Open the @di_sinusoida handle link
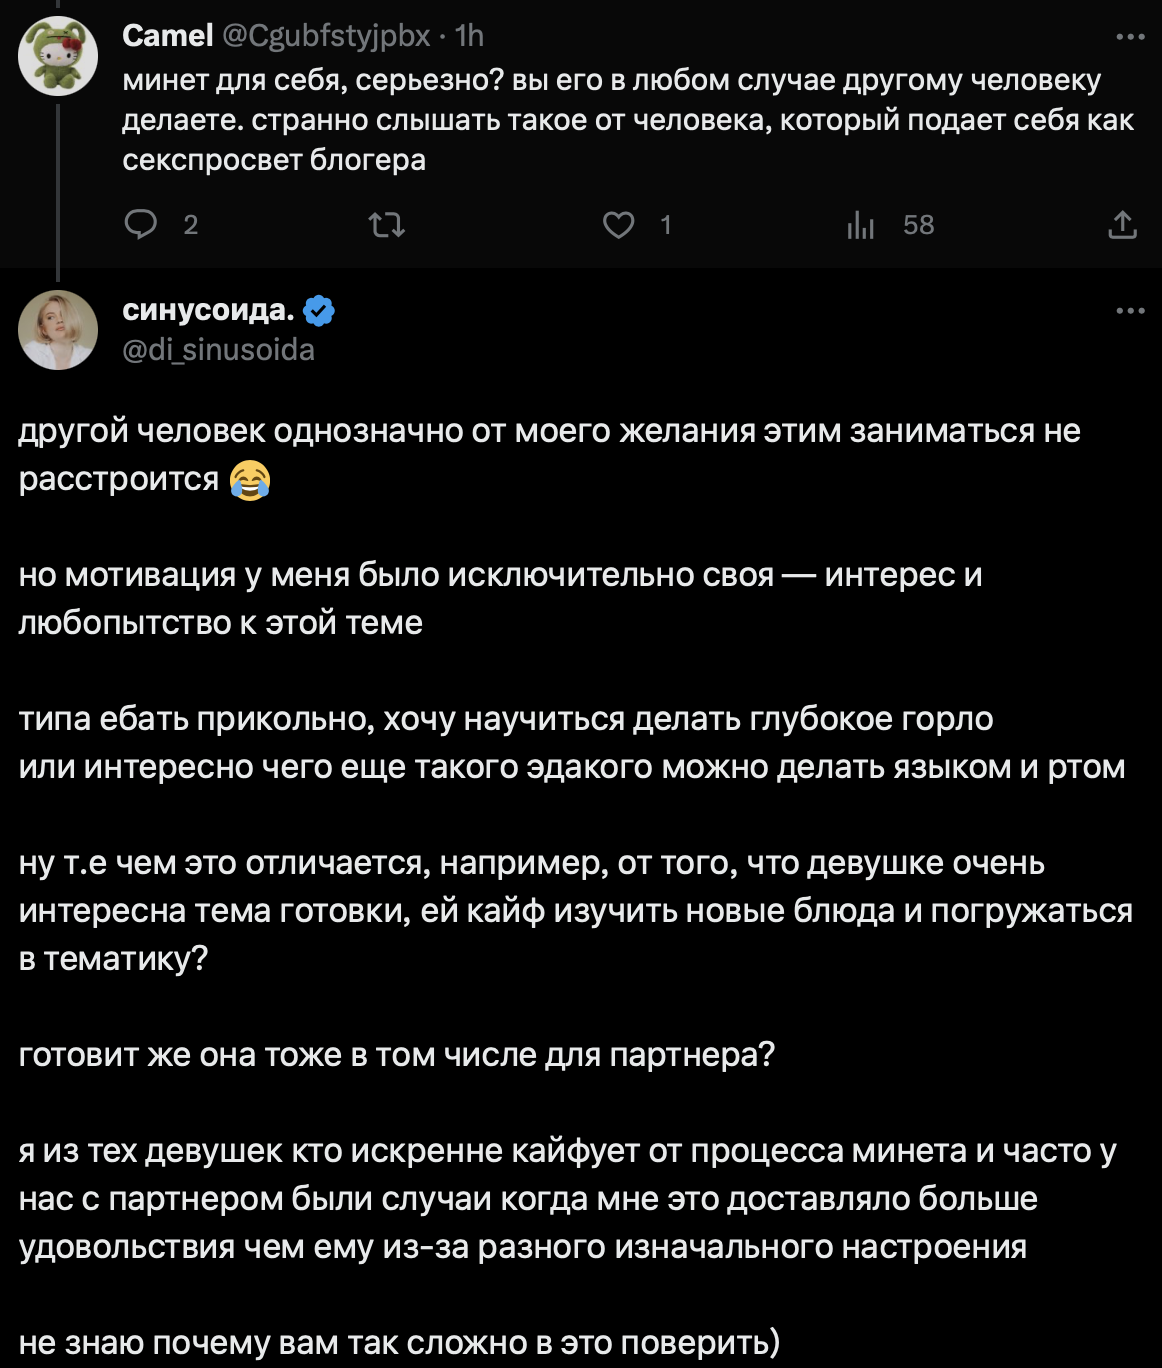Screen dimensions: 1162x1368 pos(218,350)
